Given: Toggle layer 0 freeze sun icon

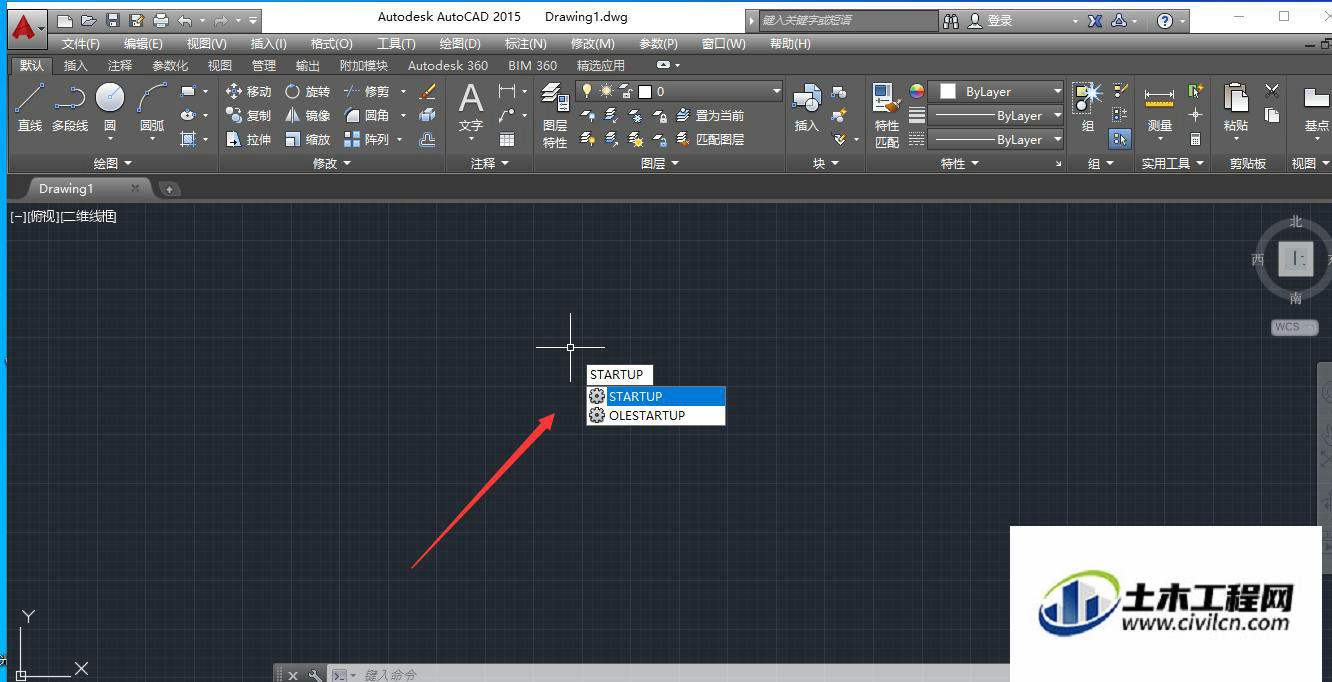Looking at the screenshot, I should pyautogui.click(x=606, y=91).
